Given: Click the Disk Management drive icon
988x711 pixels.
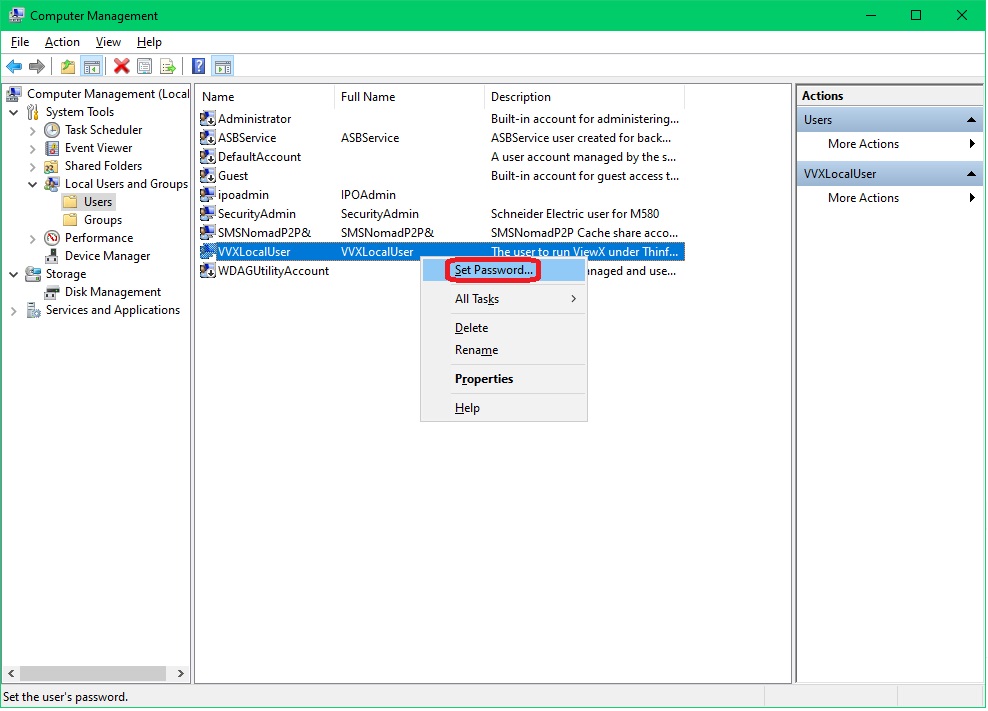Looking at the screenshot, I should [52, 292].
